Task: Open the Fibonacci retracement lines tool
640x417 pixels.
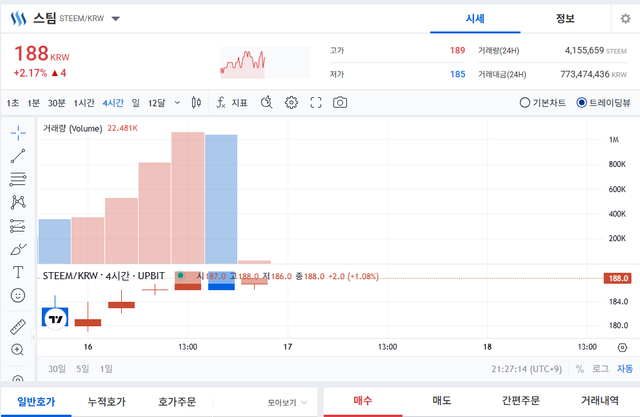Action: [18, 179]
